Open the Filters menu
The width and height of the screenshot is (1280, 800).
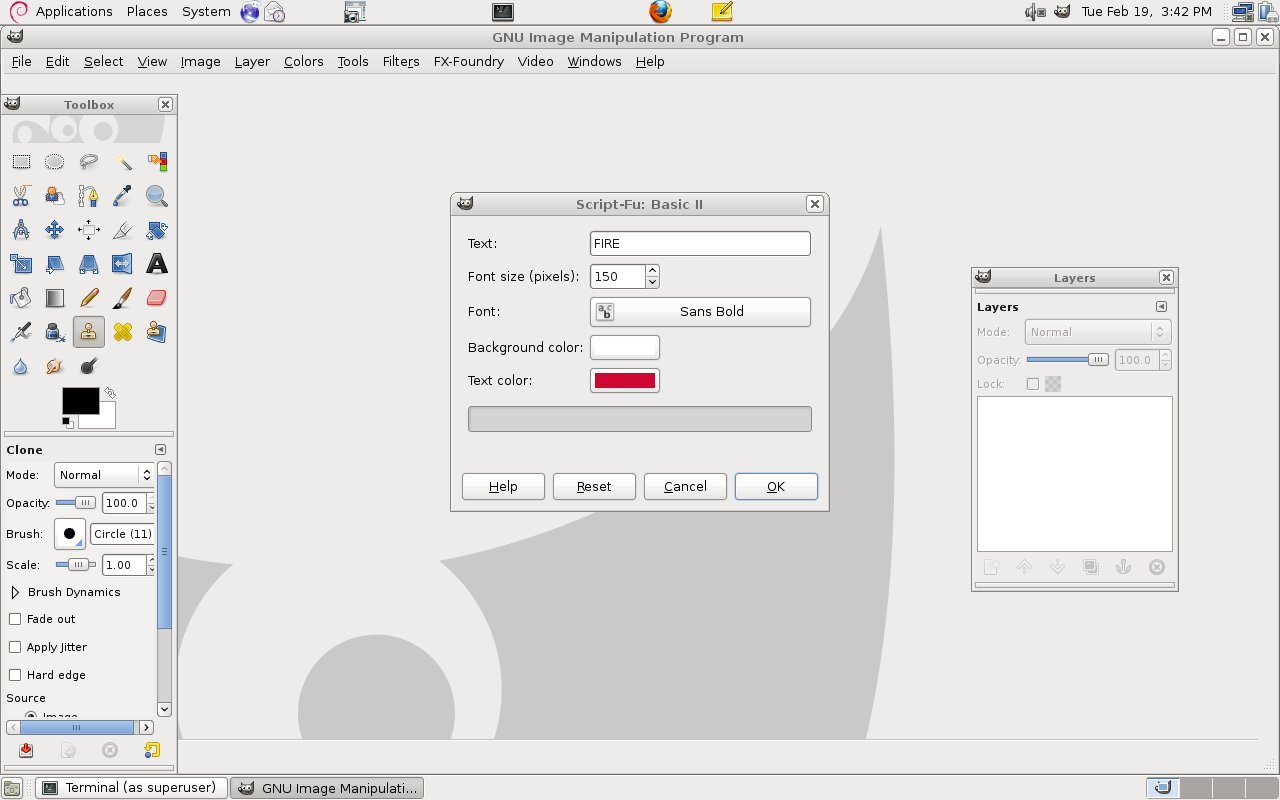[401, 61]
